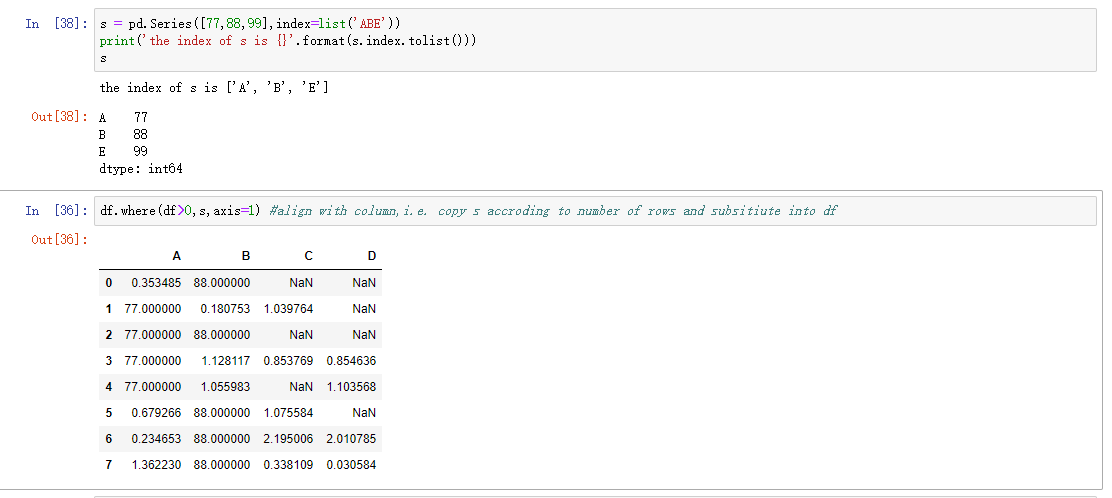Click cell value 0.853769 in row 3
This screenshot has height=498, width=1112.
click(x=288, y=360)
